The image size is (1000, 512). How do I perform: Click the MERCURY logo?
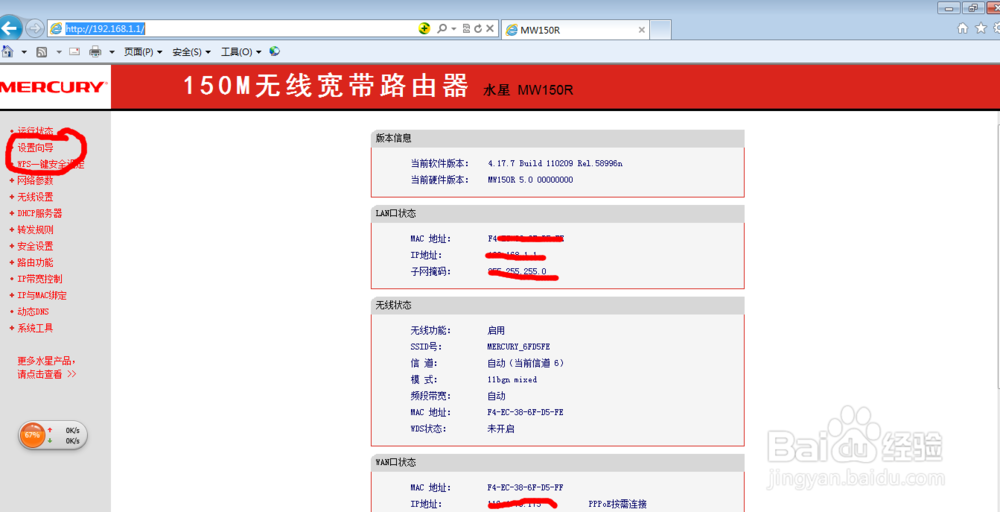tap(54, 87)
